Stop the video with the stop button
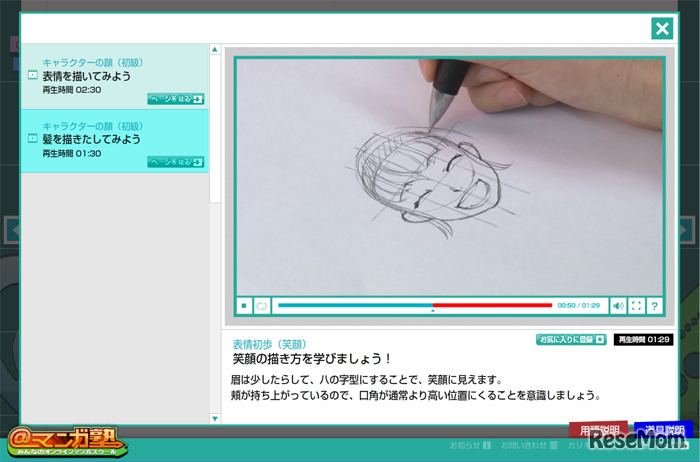The height and width of the screenshot is (462, 700). tap(244, 306)
